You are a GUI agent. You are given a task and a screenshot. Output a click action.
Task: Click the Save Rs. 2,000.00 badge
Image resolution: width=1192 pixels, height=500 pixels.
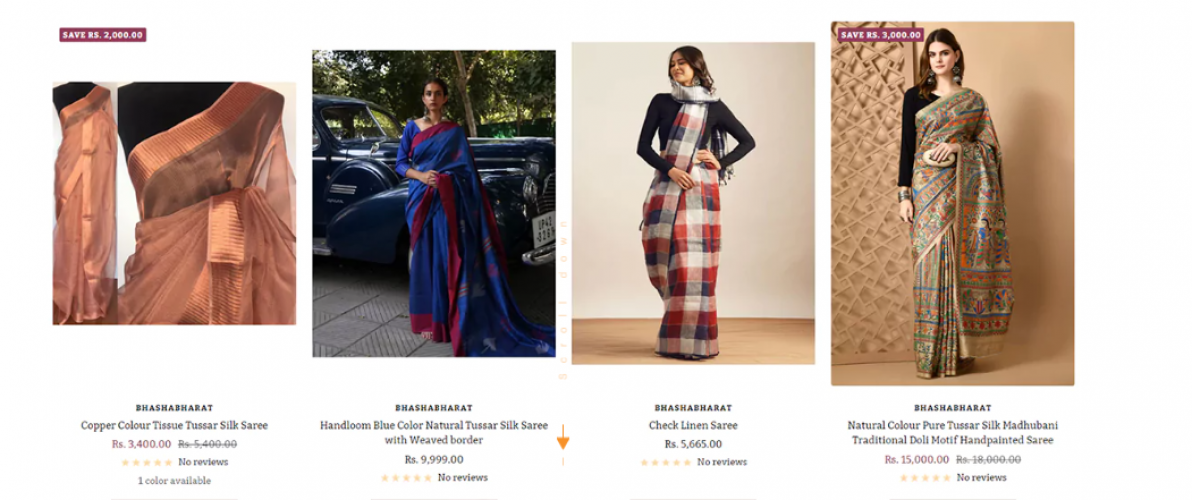(x=103, y=35)
